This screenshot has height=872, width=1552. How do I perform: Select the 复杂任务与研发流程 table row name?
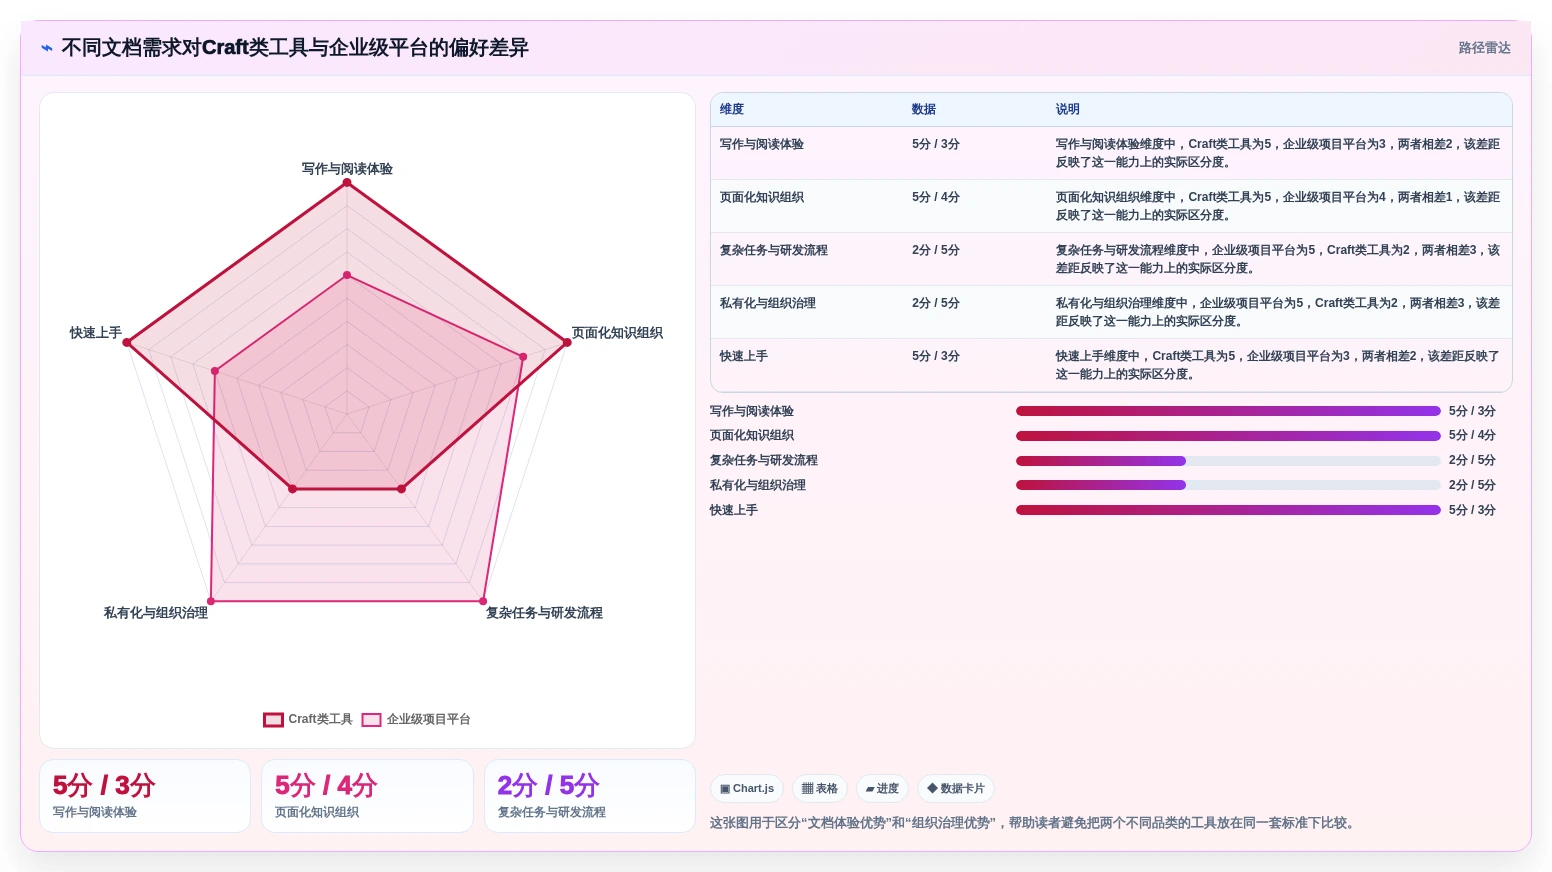[x=774, y=251]
